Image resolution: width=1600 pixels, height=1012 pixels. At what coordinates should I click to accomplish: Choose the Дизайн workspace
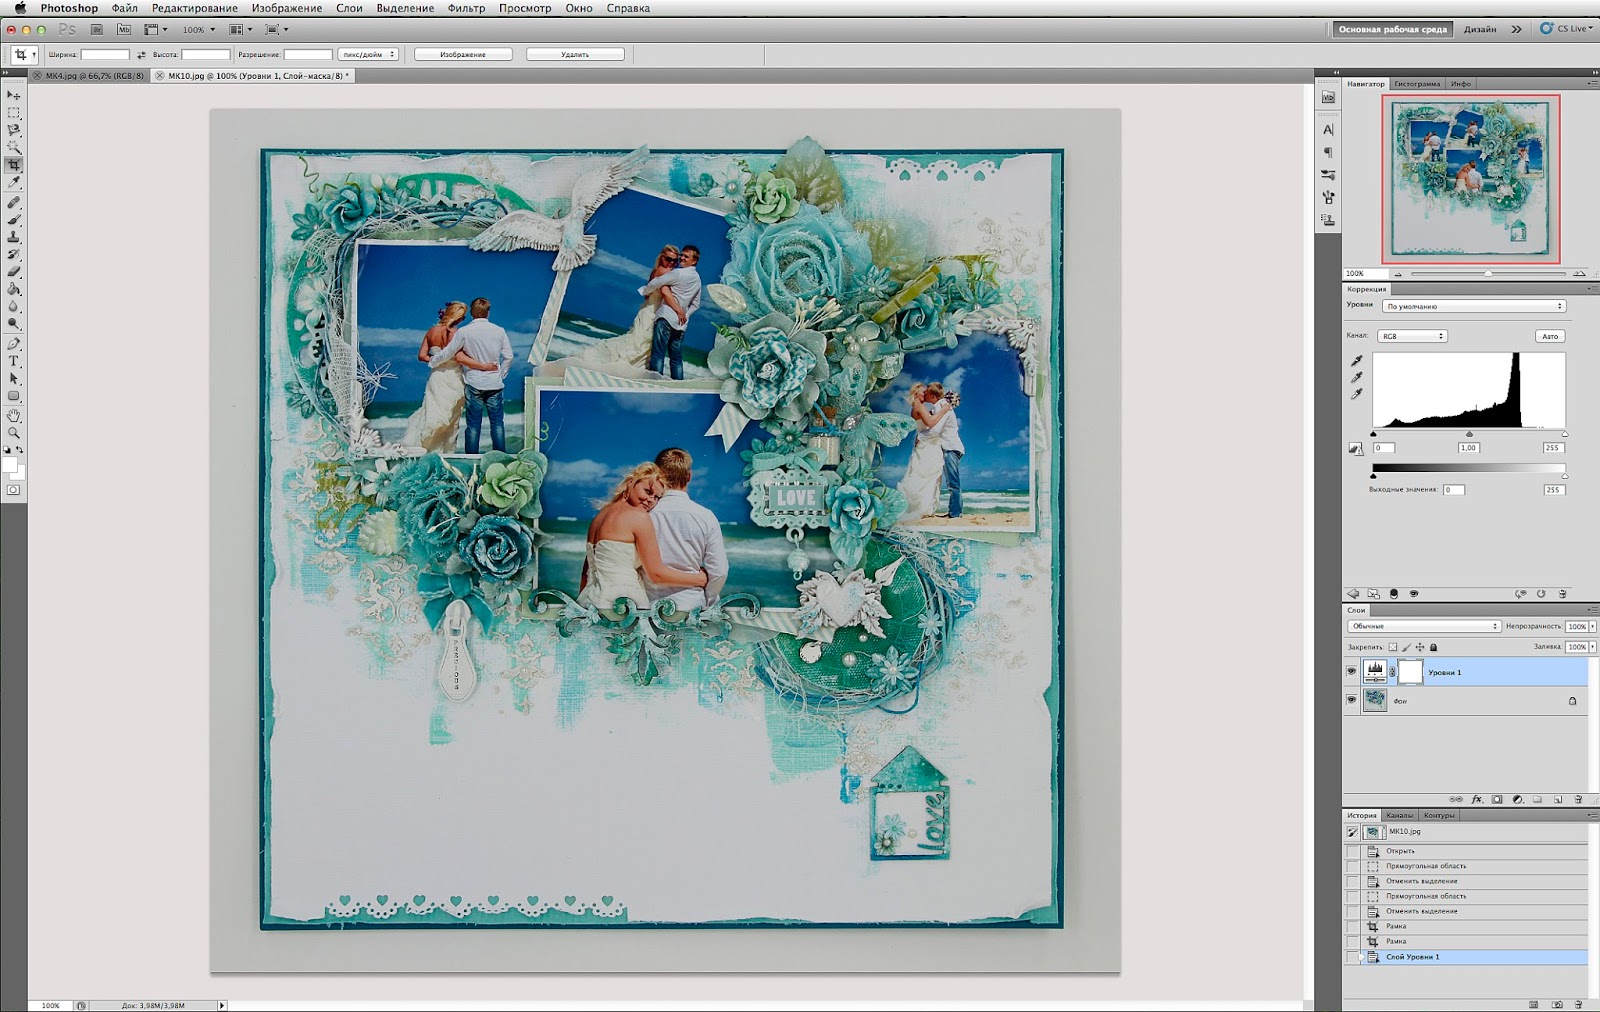tap(1480, 29)
